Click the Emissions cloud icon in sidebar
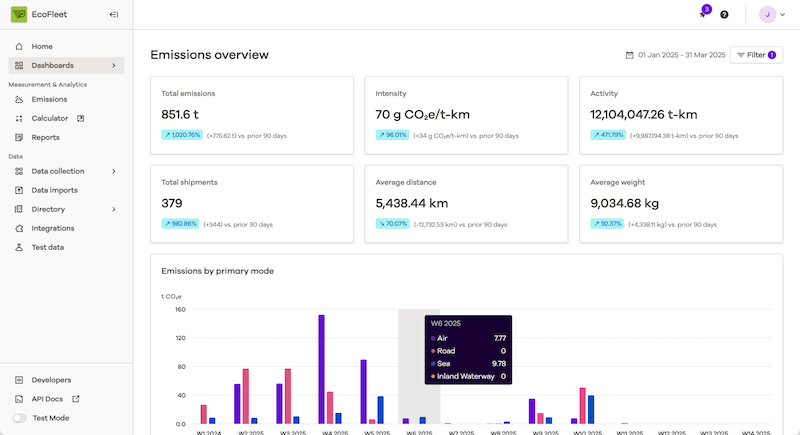This screenshot has width=800, height=435. tap(19, 100)
